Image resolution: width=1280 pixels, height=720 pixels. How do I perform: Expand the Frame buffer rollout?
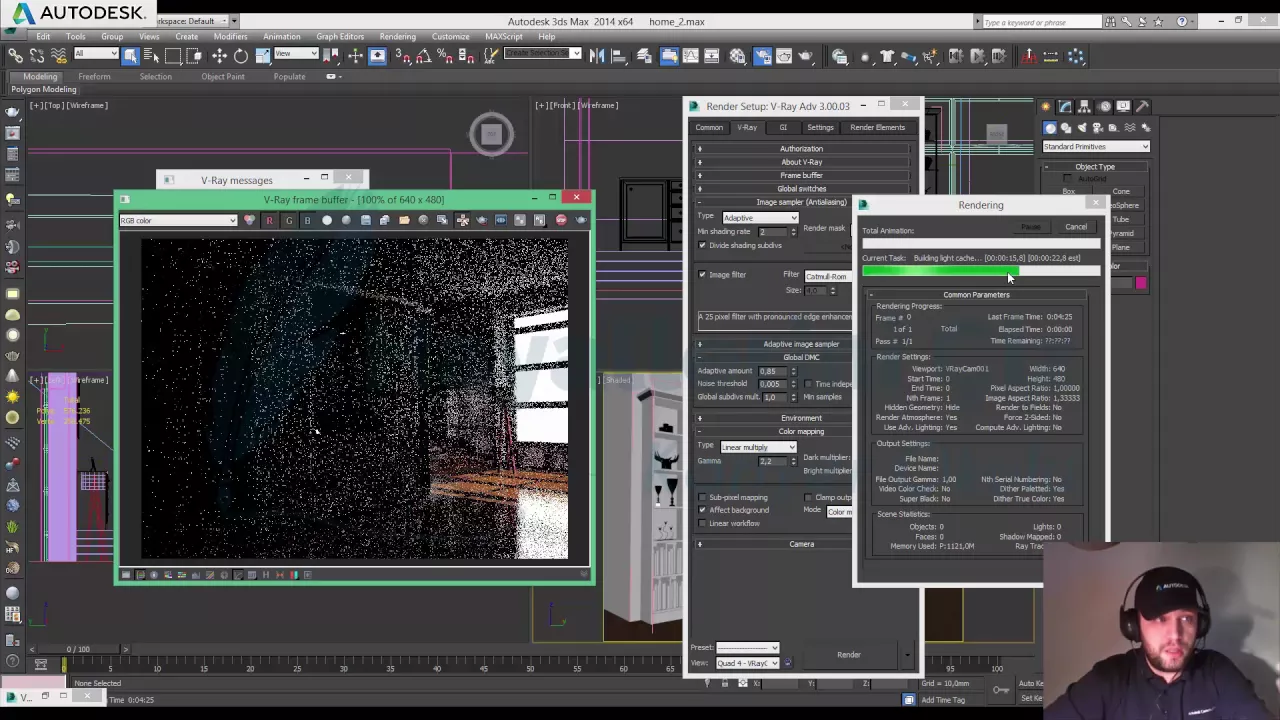801,176
